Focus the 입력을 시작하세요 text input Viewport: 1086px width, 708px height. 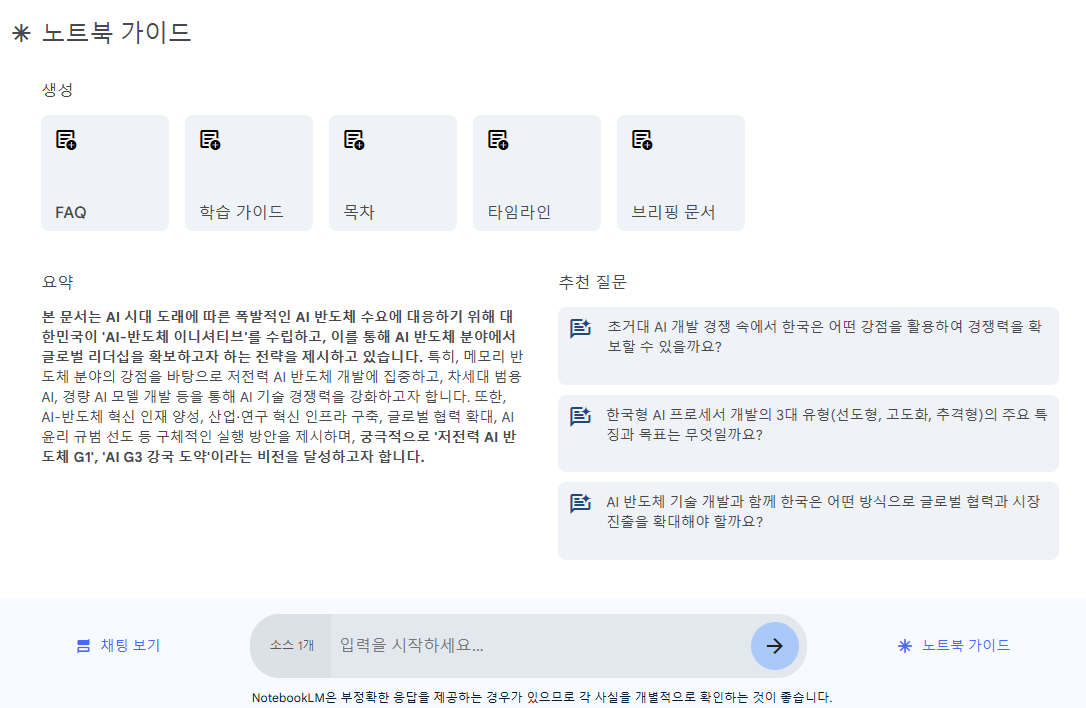540,646
